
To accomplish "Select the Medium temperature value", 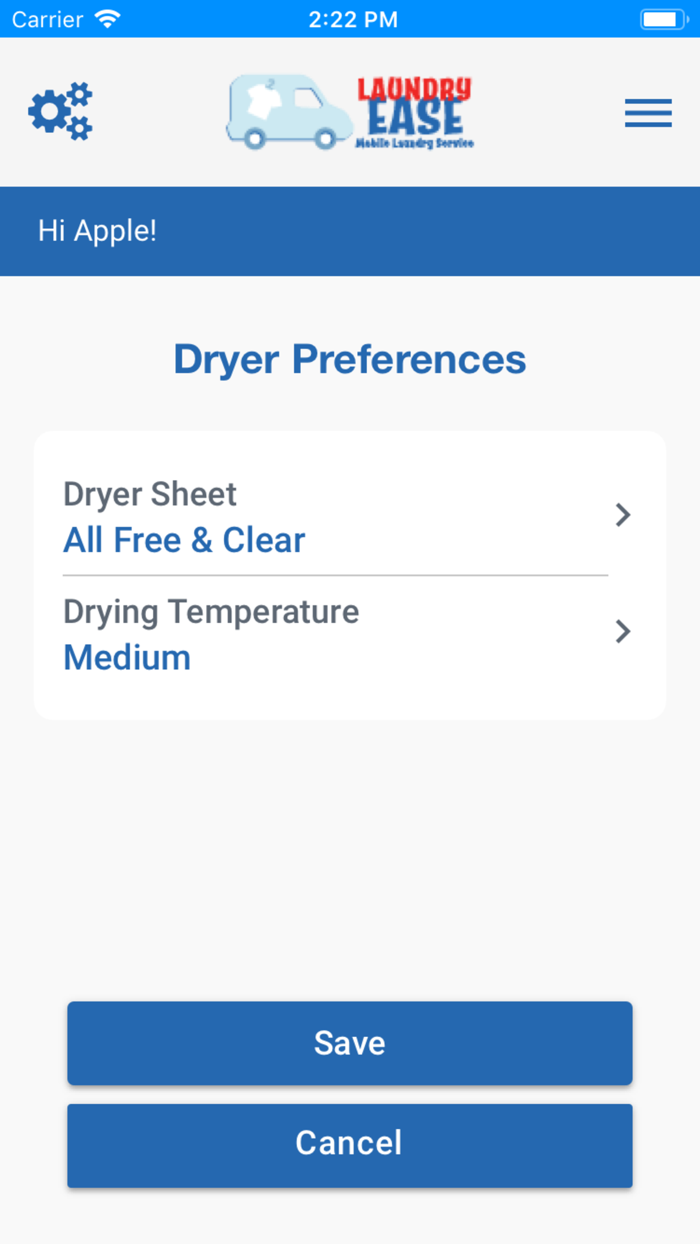I will 126,657.
